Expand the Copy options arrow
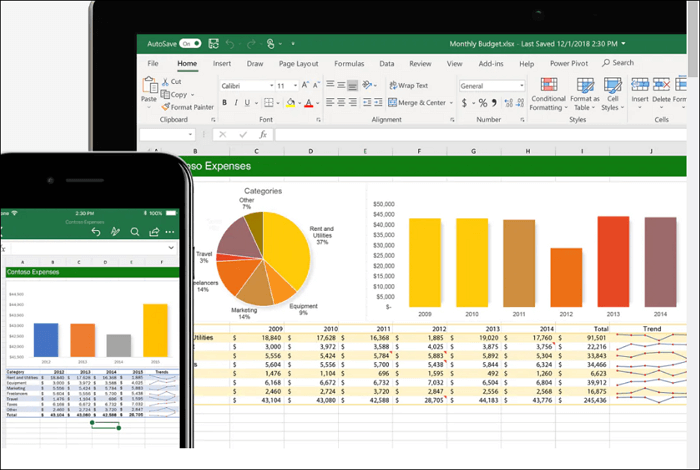The width and height of the screenshot is (700, 470). coord(192,95)
